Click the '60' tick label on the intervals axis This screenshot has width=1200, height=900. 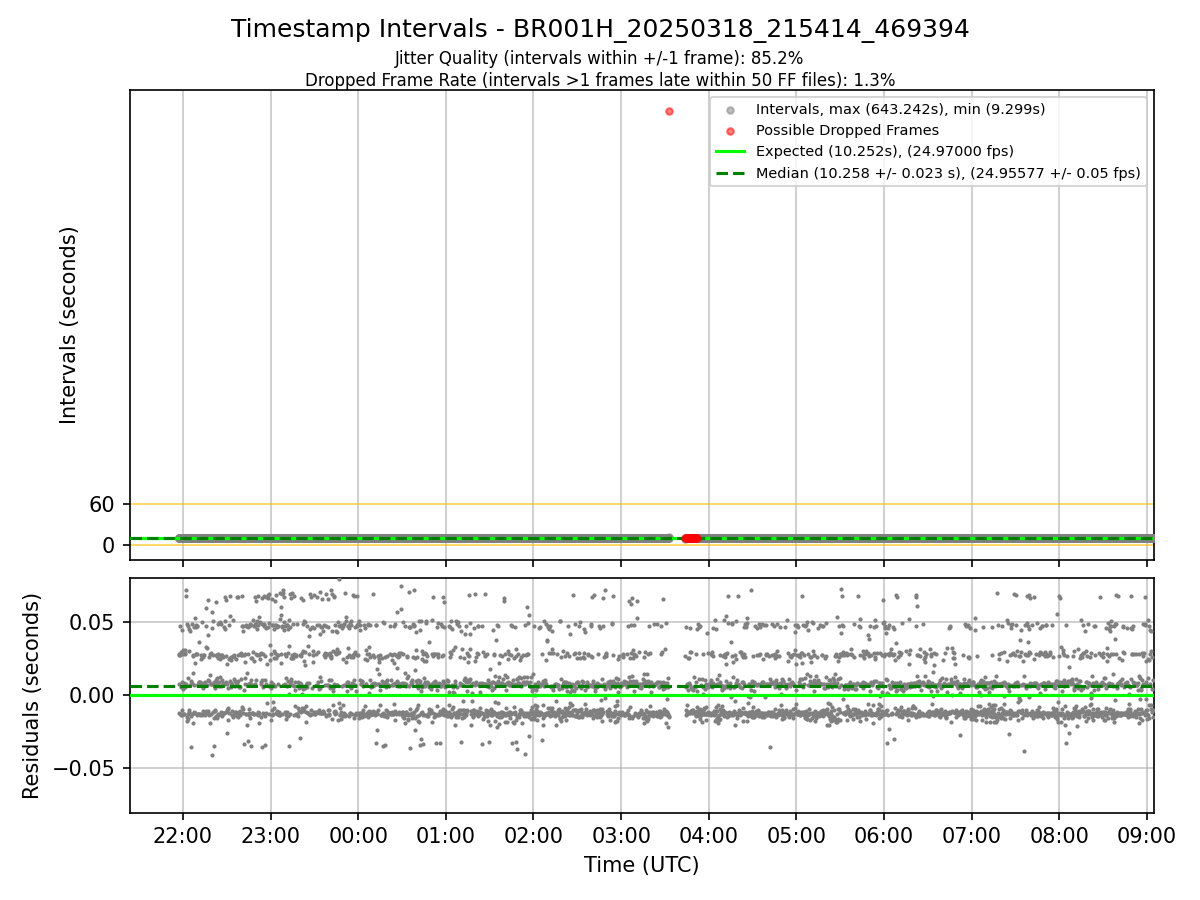point(103,504)
